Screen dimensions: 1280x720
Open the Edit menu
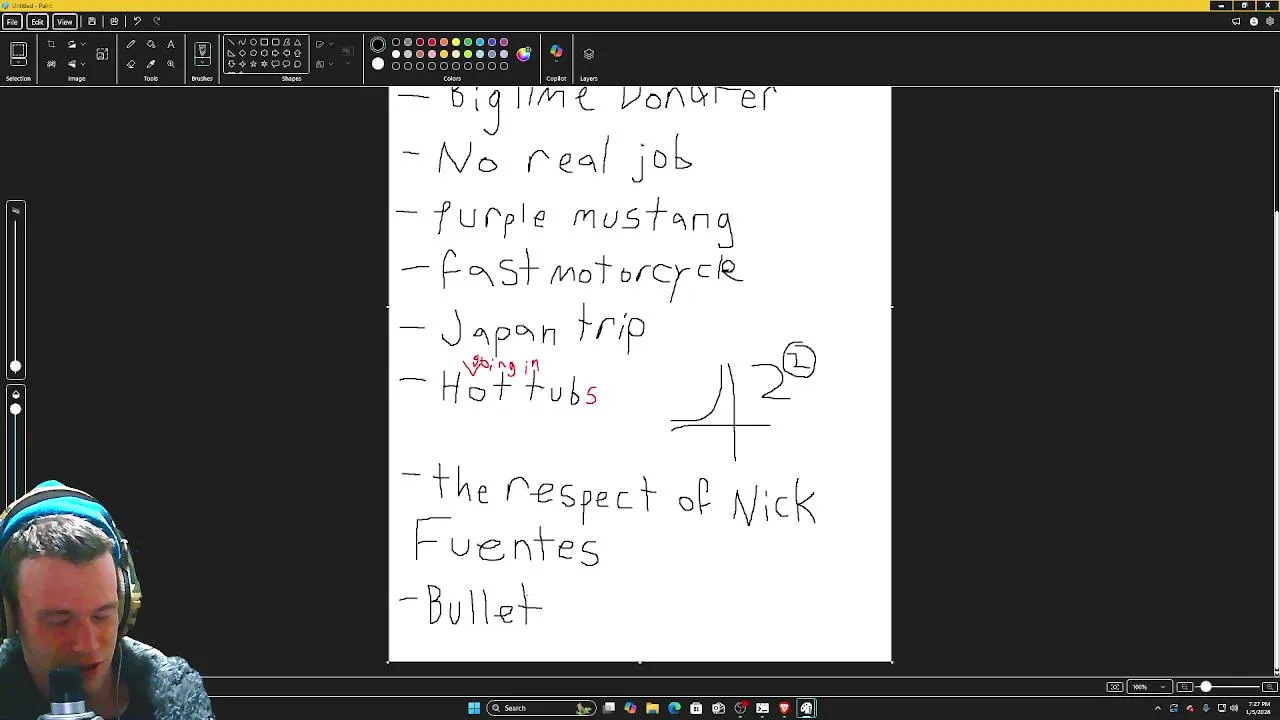(37, 21)
